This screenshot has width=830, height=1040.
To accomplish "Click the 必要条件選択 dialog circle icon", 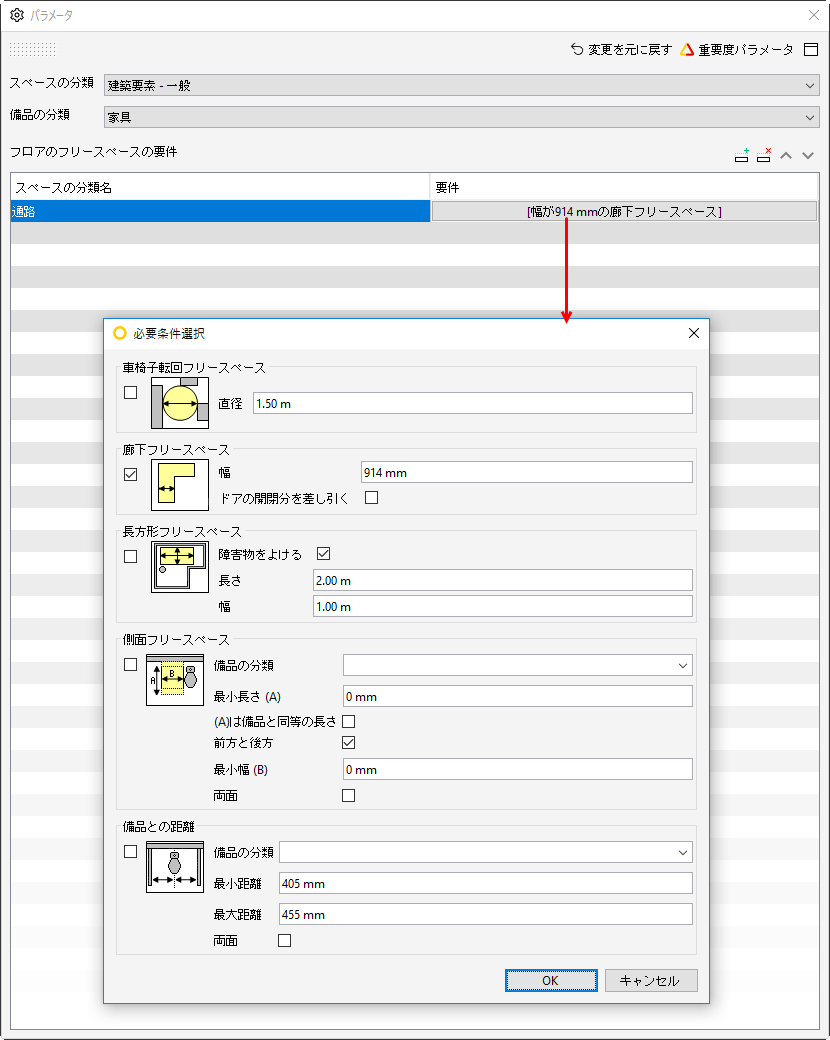I will (x=119, y=333).
